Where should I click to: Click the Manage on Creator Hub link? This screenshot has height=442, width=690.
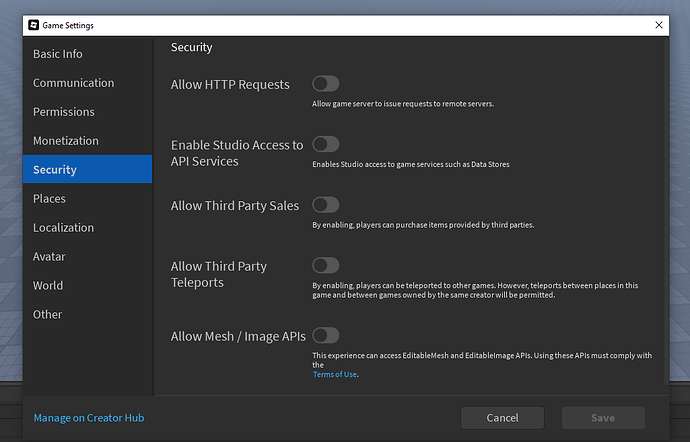pos(88,417)
